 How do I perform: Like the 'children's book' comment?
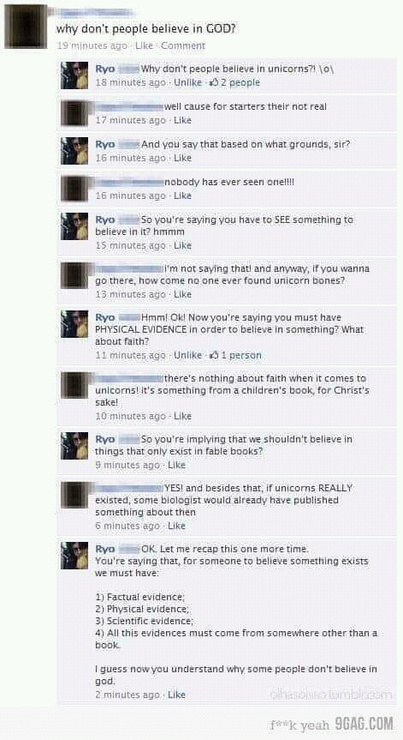tap(183, 416)
